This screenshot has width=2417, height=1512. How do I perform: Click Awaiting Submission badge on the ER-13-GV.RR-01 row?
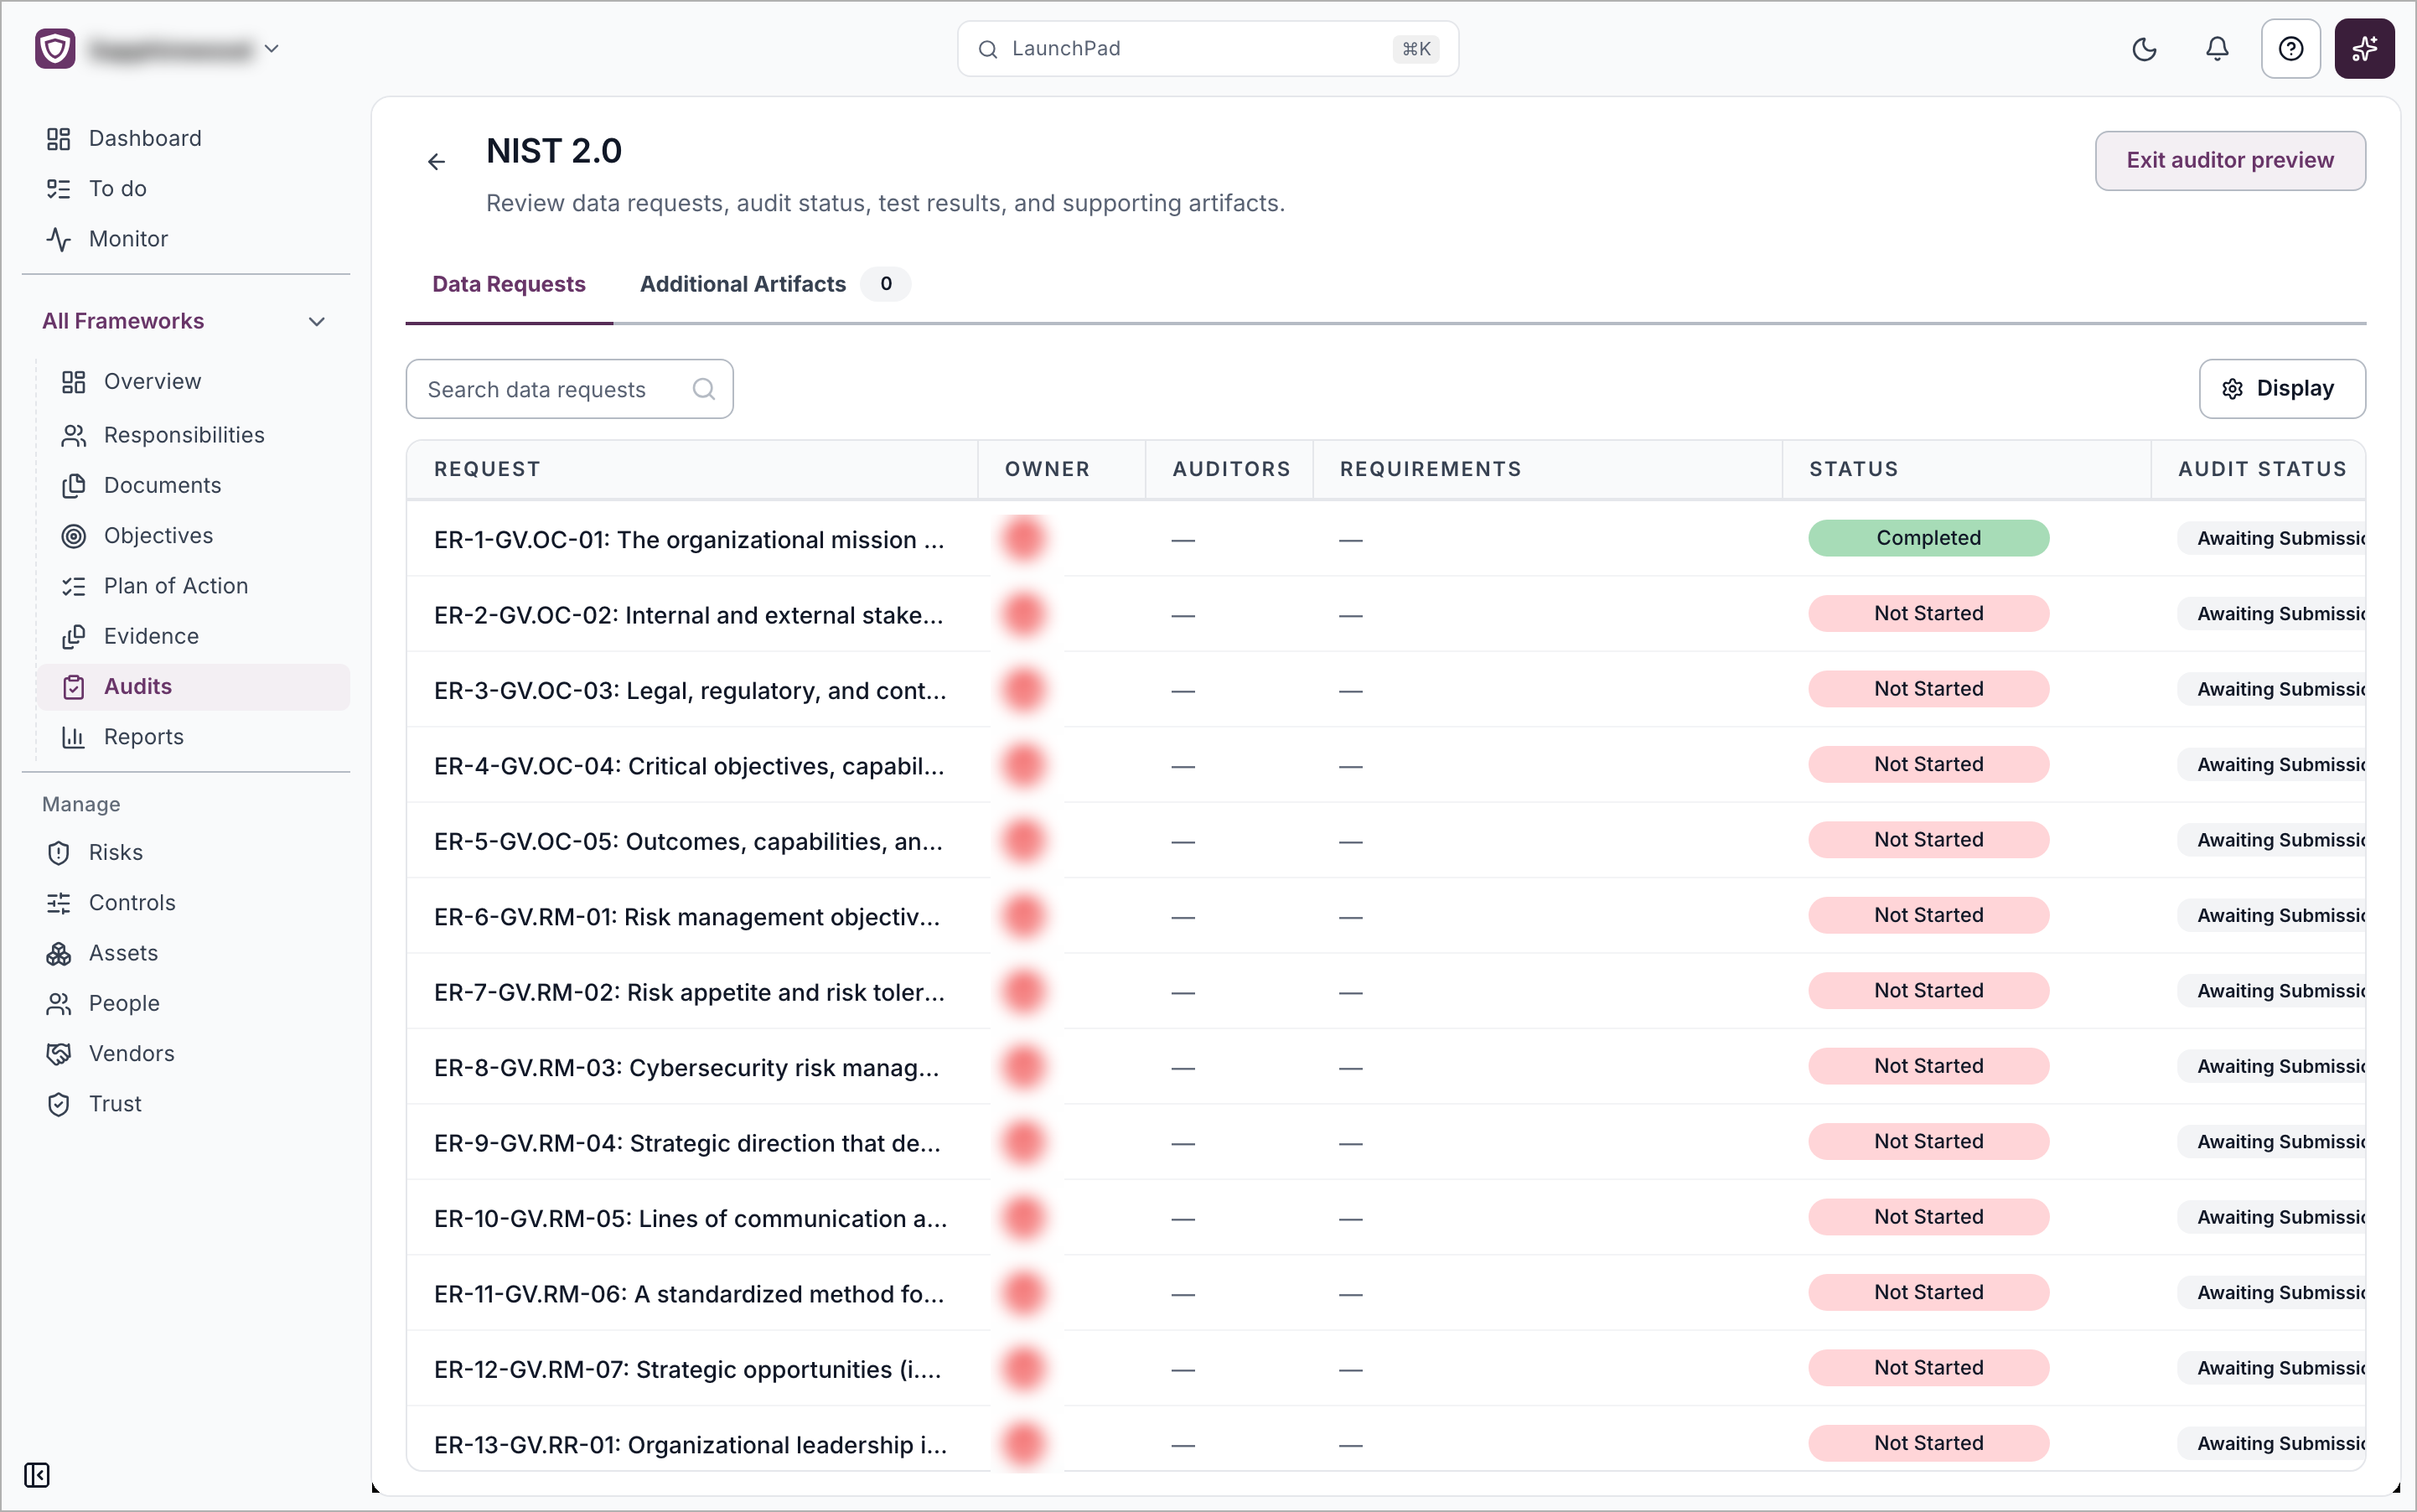click(x=2271, y=1443)
